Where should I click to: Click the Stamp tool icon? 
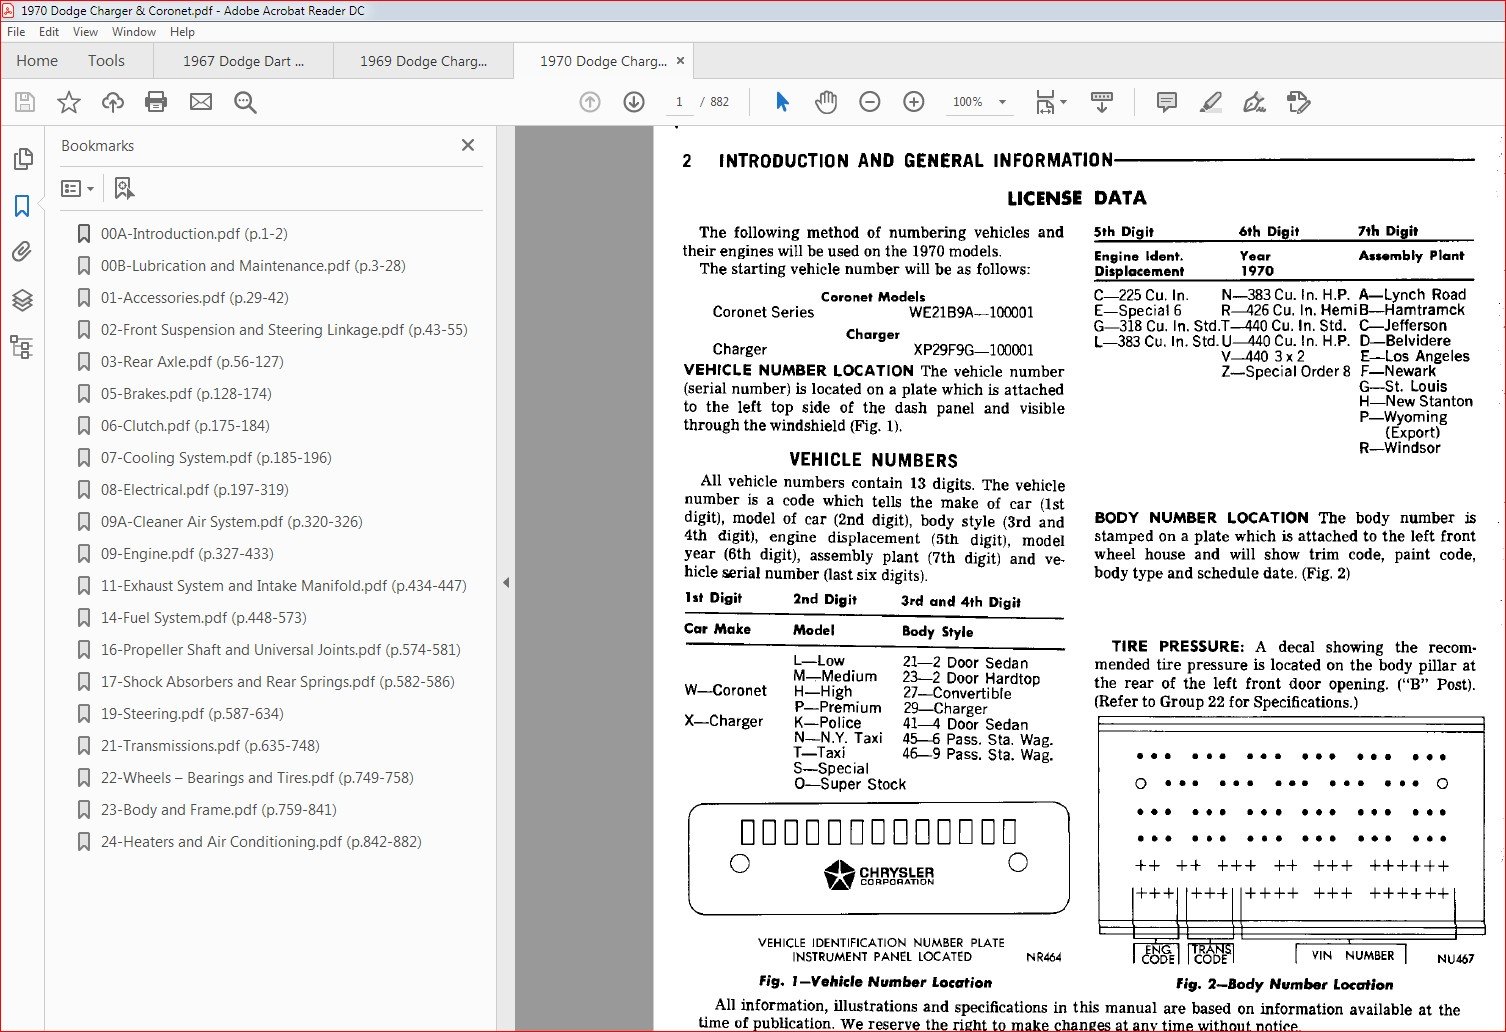pos(1298,102)
